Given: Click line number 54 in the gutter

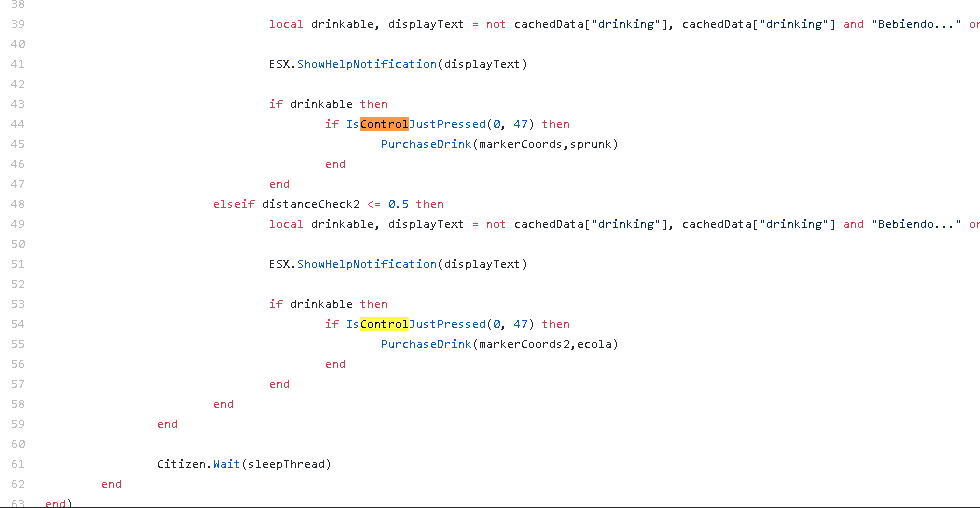Looking at the screenshot, I should coord(18,324).
